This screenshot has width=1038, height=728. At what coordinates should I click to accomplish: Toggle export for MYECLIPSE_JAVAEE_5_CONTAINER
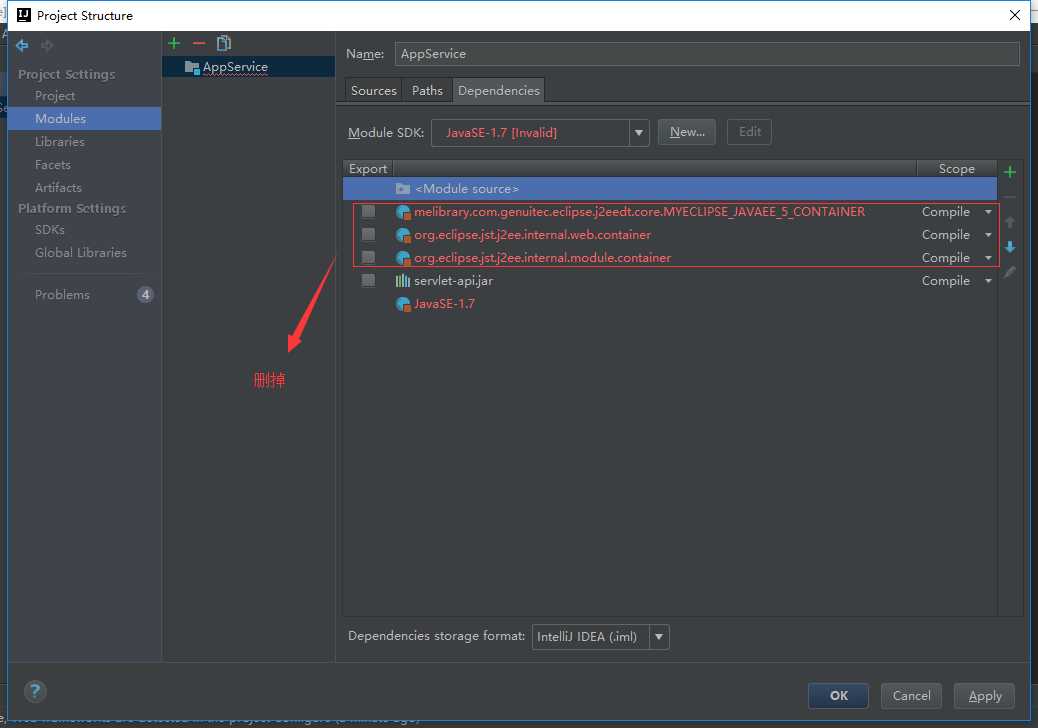click(369, 212)
